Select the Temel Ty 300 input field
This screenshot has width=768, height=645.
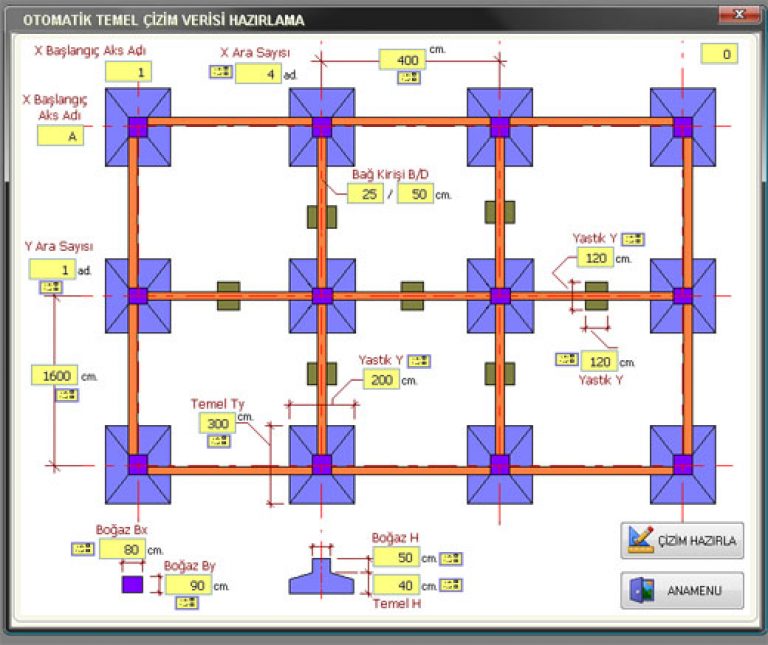(217, 423)
